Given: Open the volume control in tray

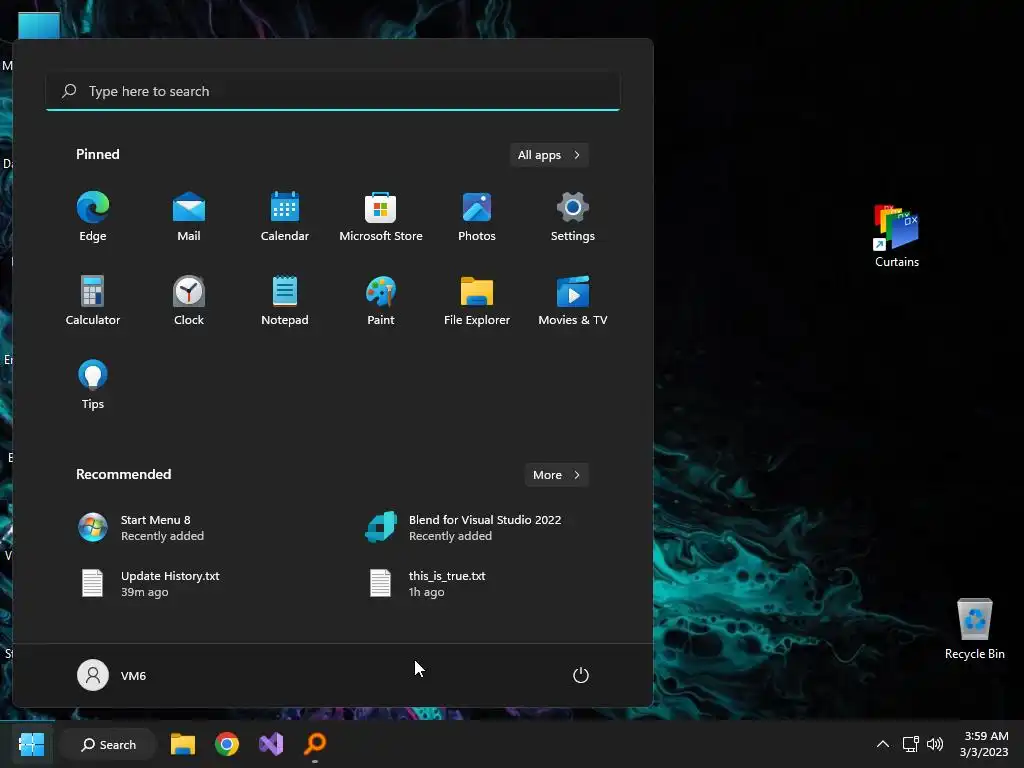Looking at the screenshot, I should pyautogui.click(x=935, y=744).
